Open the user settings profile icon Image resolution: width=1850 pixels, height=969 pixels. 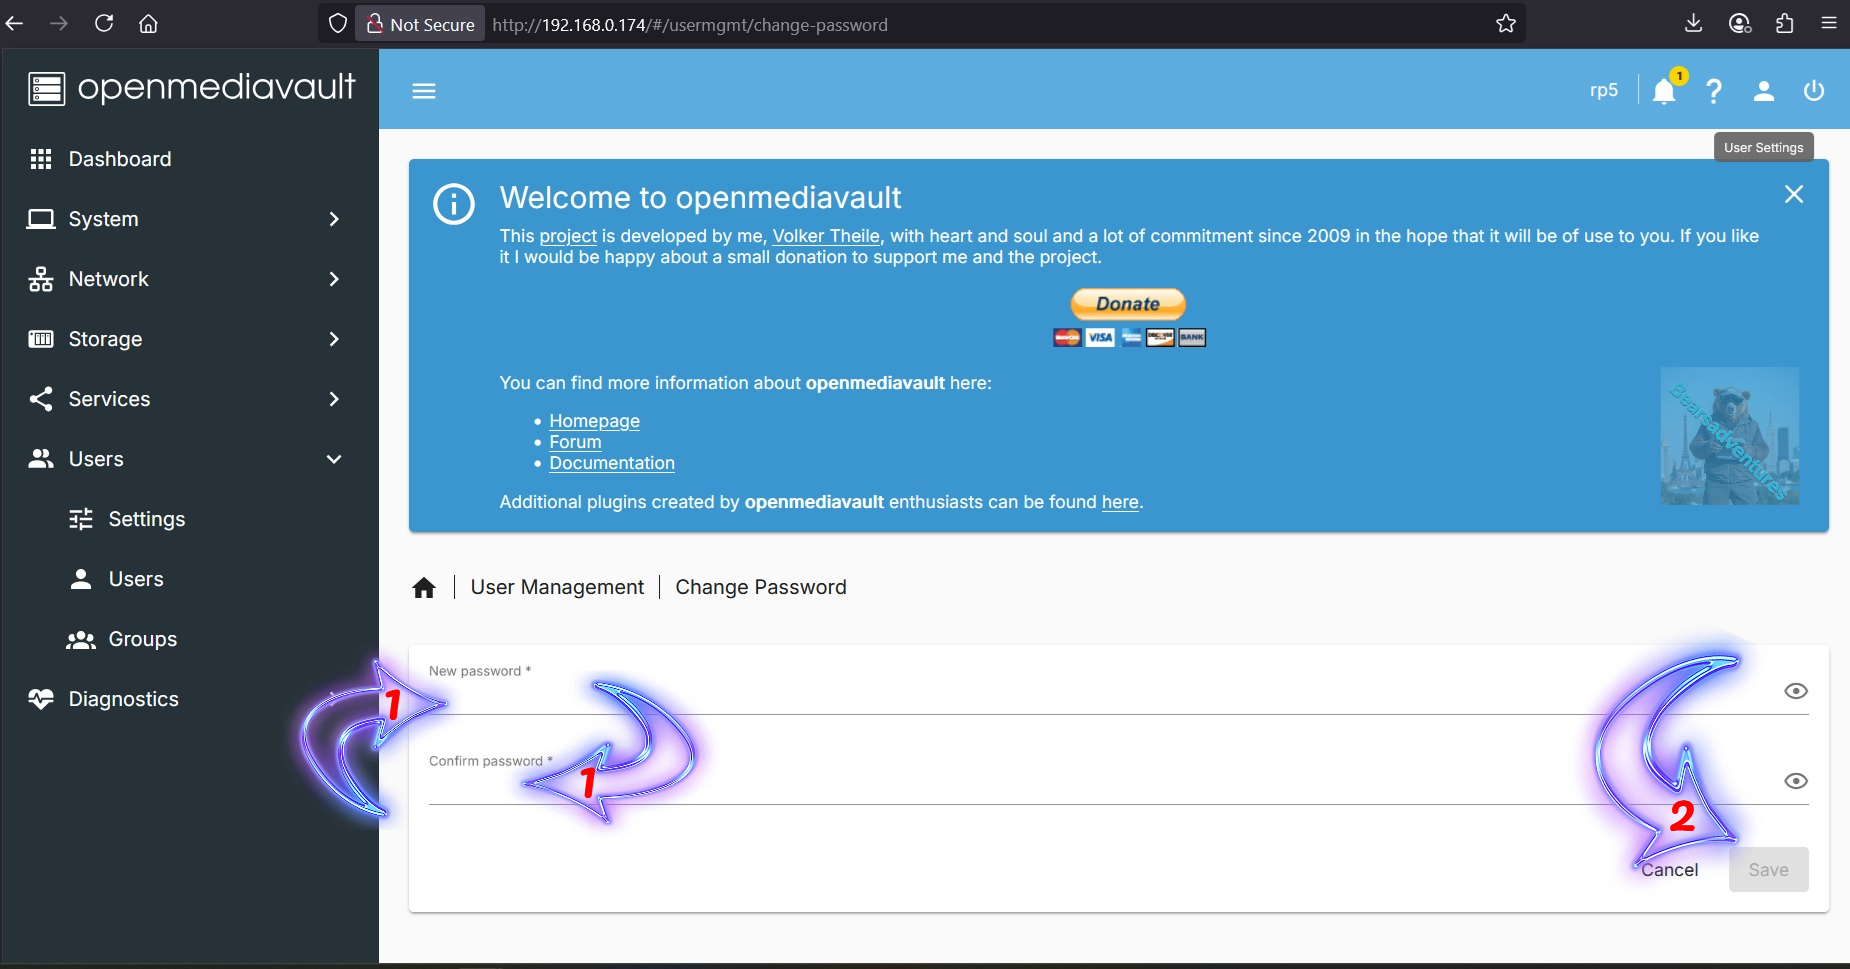1764,91
